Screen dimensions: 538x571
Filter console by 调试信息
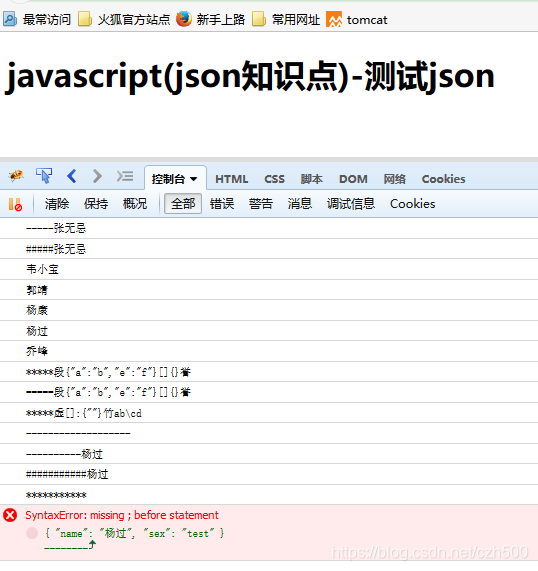click(x=350, y=204)
